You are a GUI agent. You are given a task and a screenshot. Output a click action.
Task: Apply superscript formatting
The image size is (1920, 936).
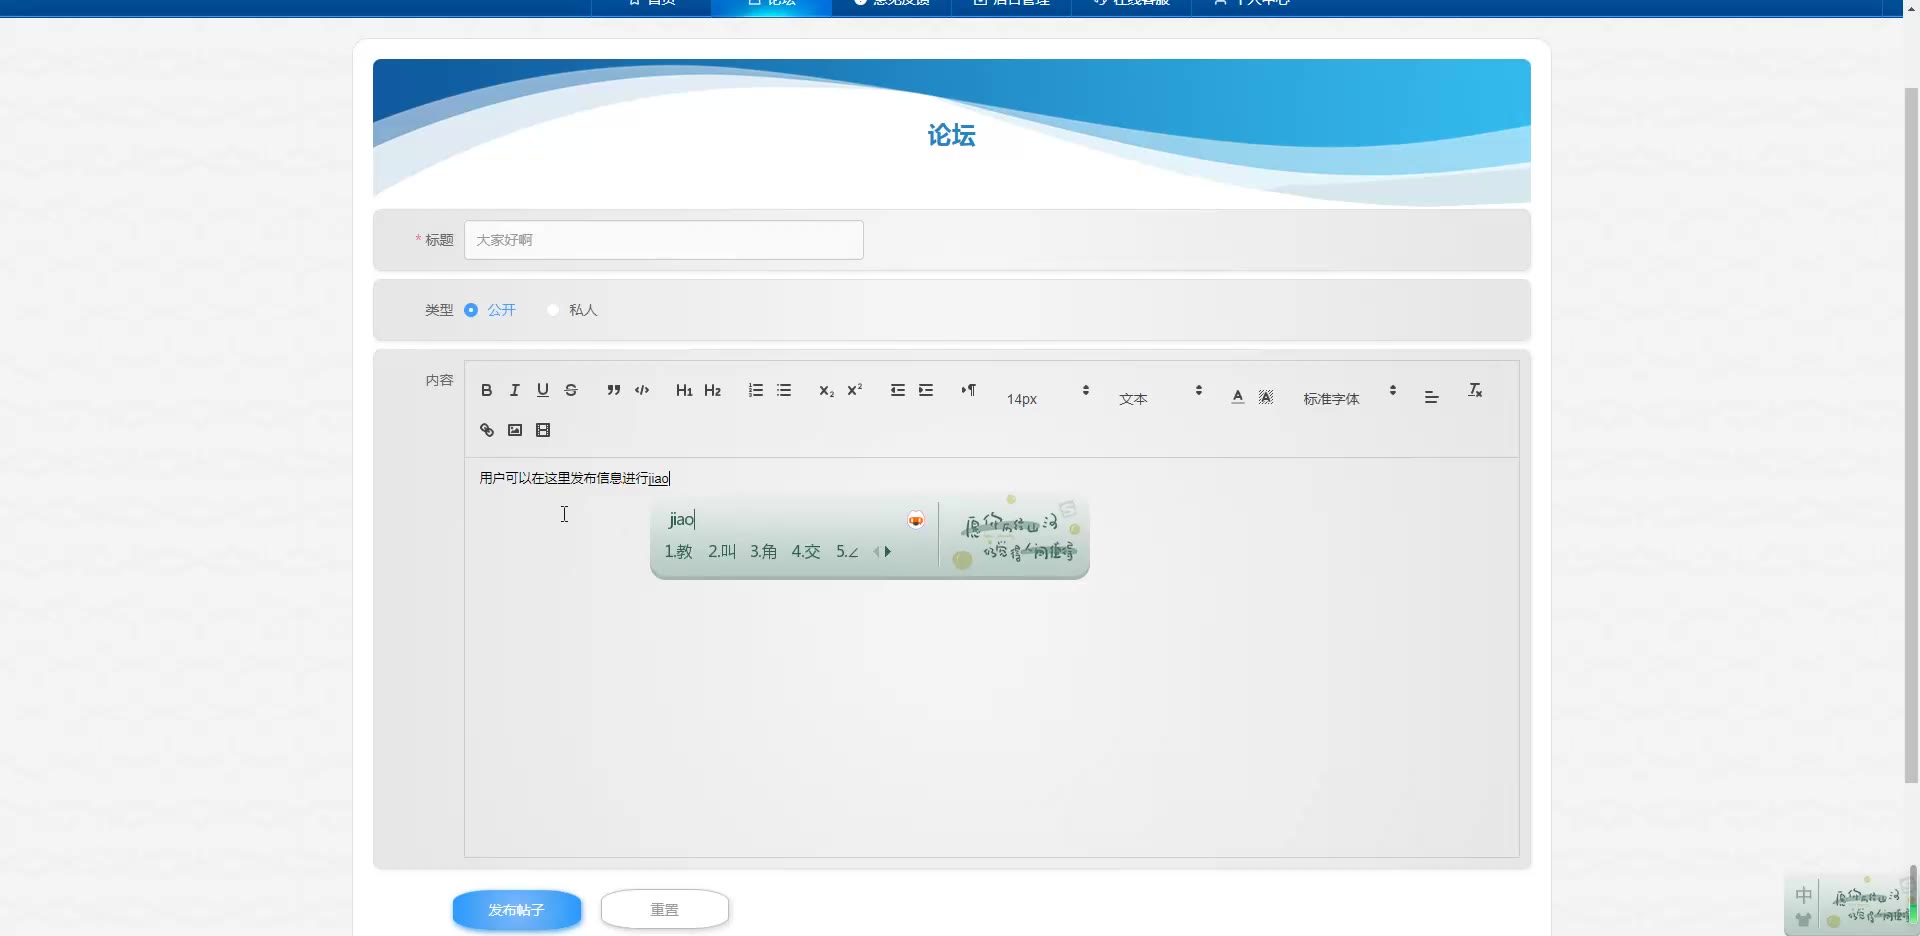pyautogui.click(x=854, y=390)
